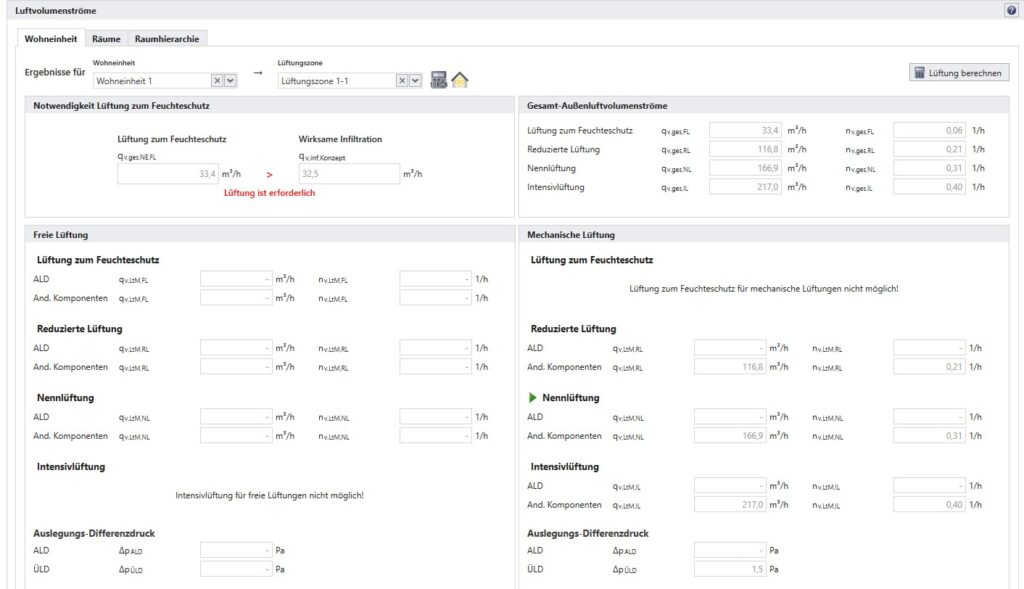The width and height of the screenshot is (1024, 589).
Task: Select the ÜLD differential pressure 1,5 field
Action: point(731,569)
